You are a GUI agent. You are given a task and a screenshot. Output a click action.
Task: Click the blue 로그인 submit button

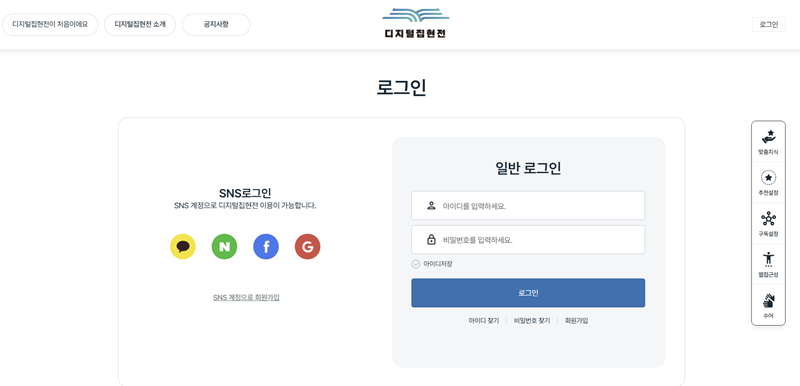click(x=528, y=293)
